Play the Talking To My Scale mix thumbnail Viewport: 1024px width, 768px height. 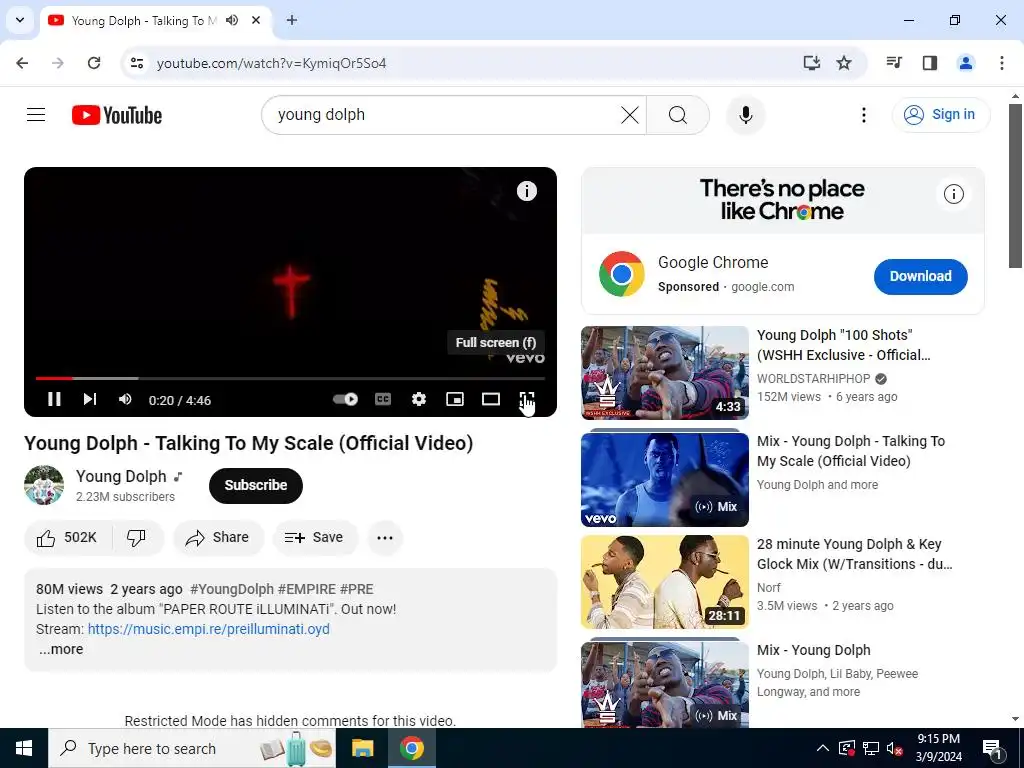[664, 479]
